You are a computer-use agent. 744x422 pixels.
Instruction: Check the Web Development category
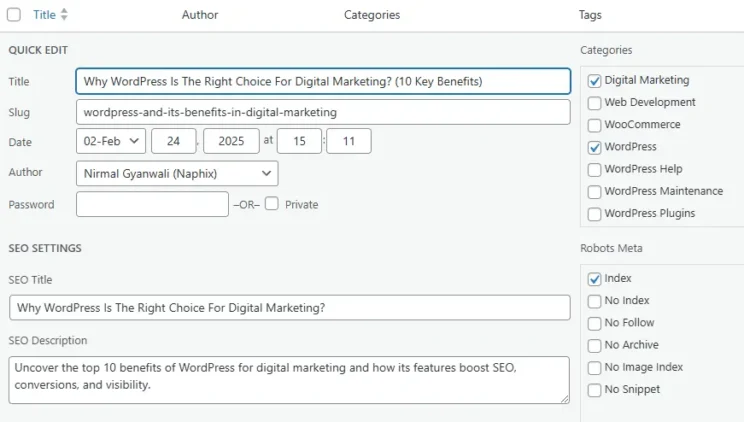594,103
